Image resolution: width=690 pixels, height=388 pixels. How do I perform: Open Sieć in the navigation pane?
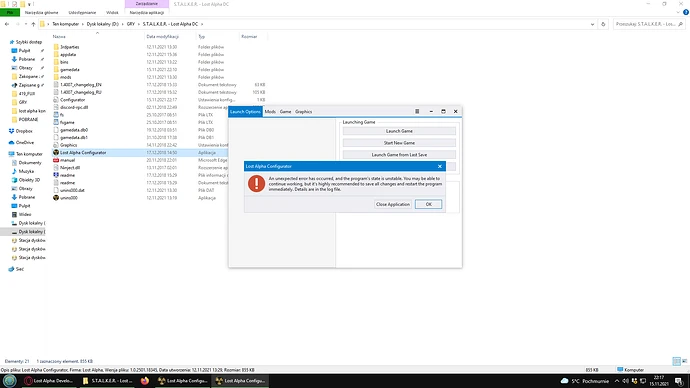[20, 269]
